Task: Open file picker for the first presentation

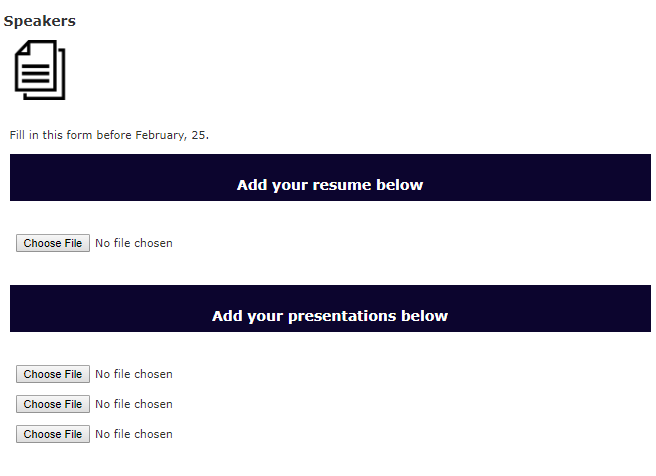Action: [53, 374]
